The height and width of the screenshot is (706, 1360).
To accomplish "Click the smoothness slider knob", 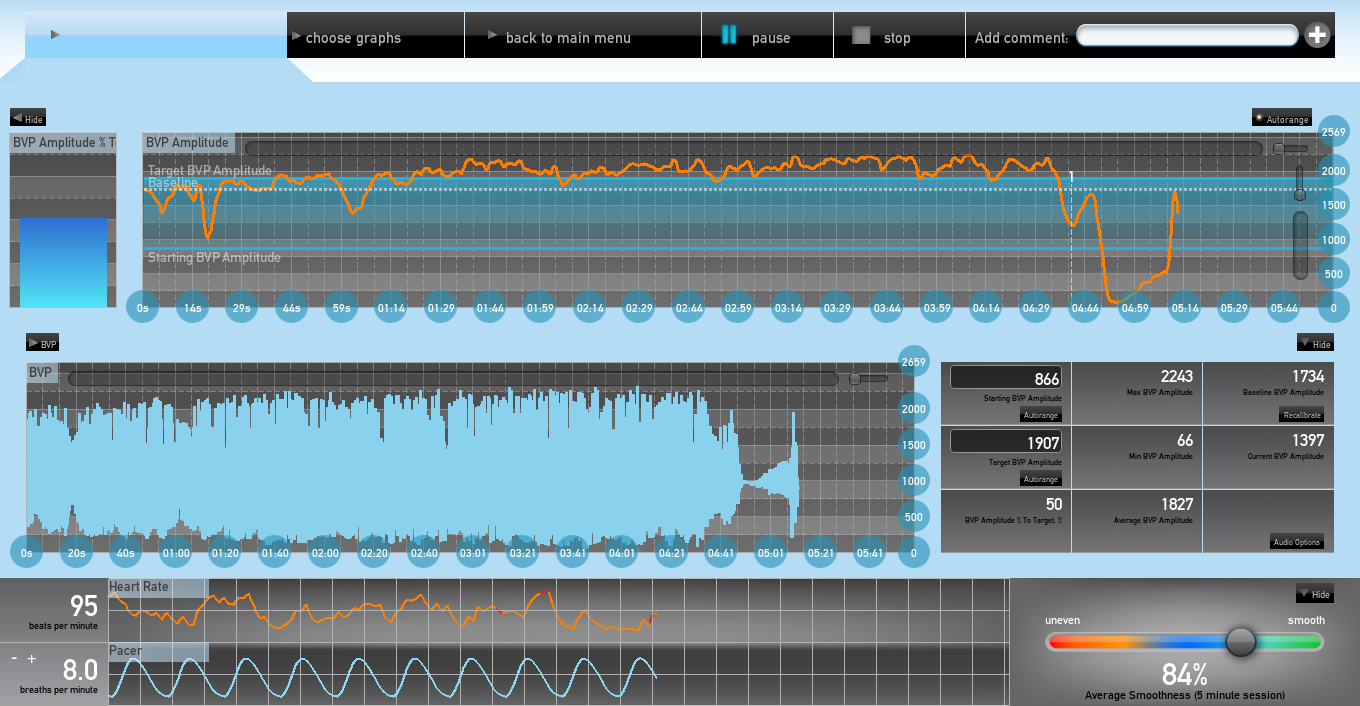I will coord(1240,641).
